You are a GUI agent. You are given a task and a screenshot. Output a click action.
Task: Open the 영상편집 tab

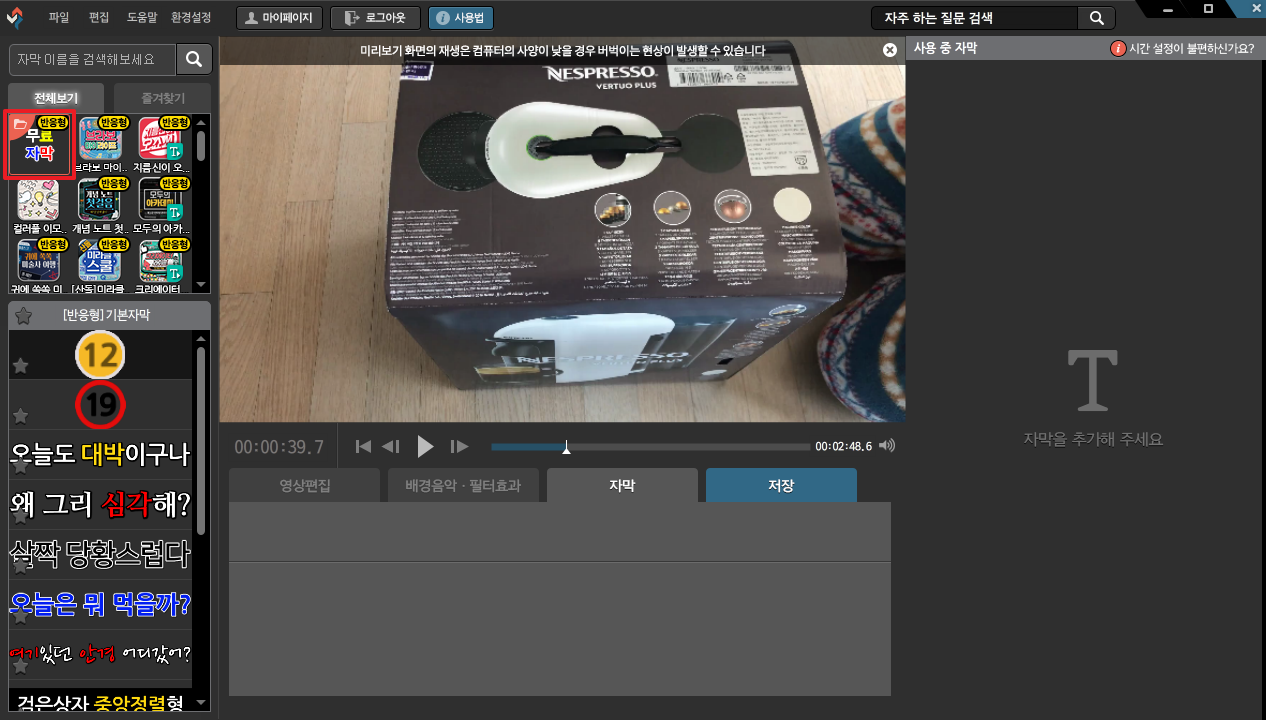[305, 485]
